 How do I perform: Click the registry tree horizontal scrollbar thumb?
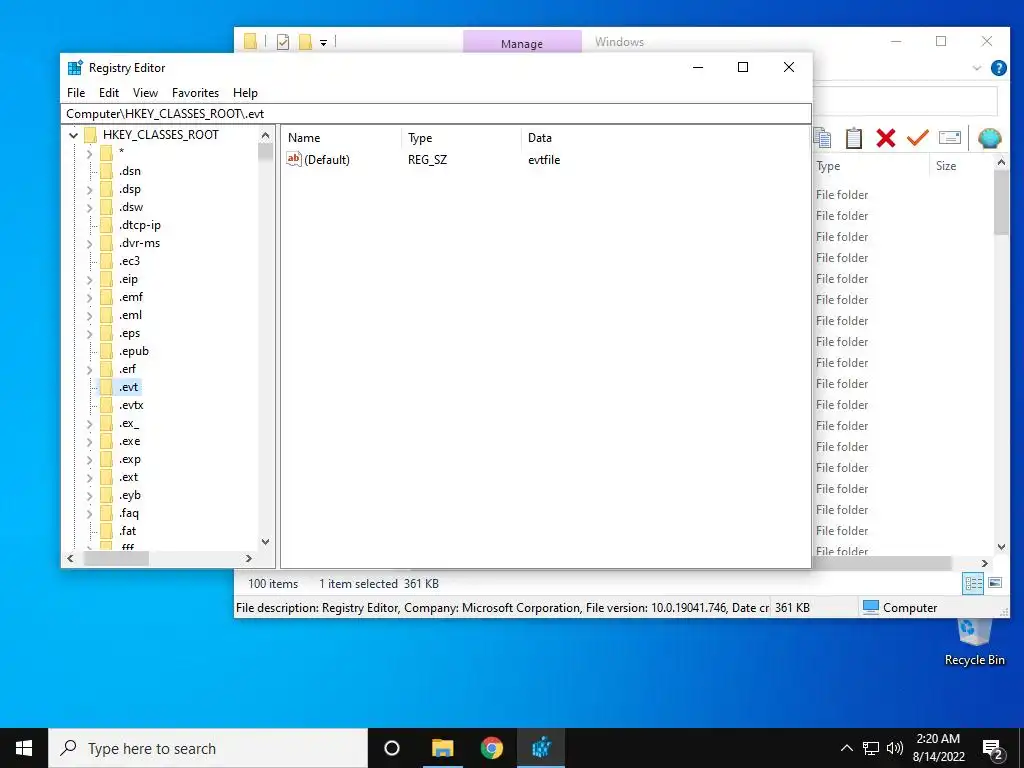pyautogui.click(x=116, y=559)
